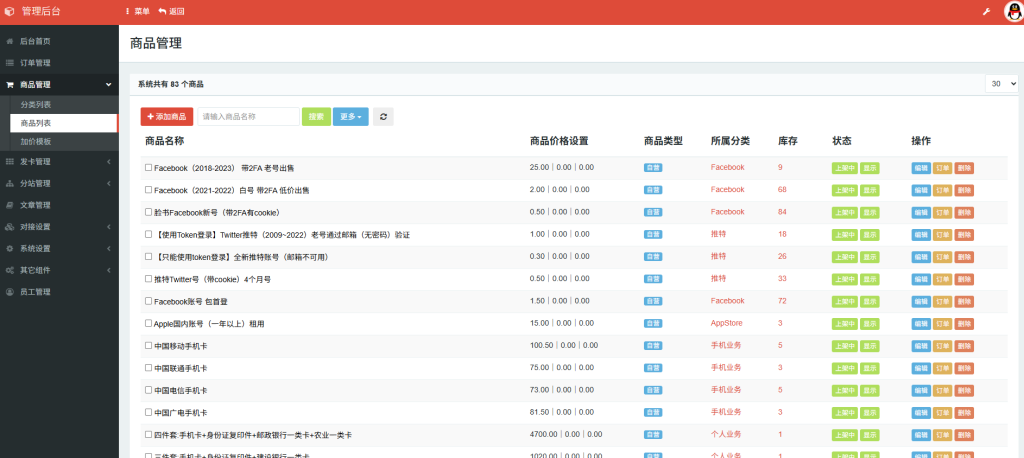Tick the checkbox for Facebook (2018-2023) 带2FA 老号出售

(x=148, y=167)
